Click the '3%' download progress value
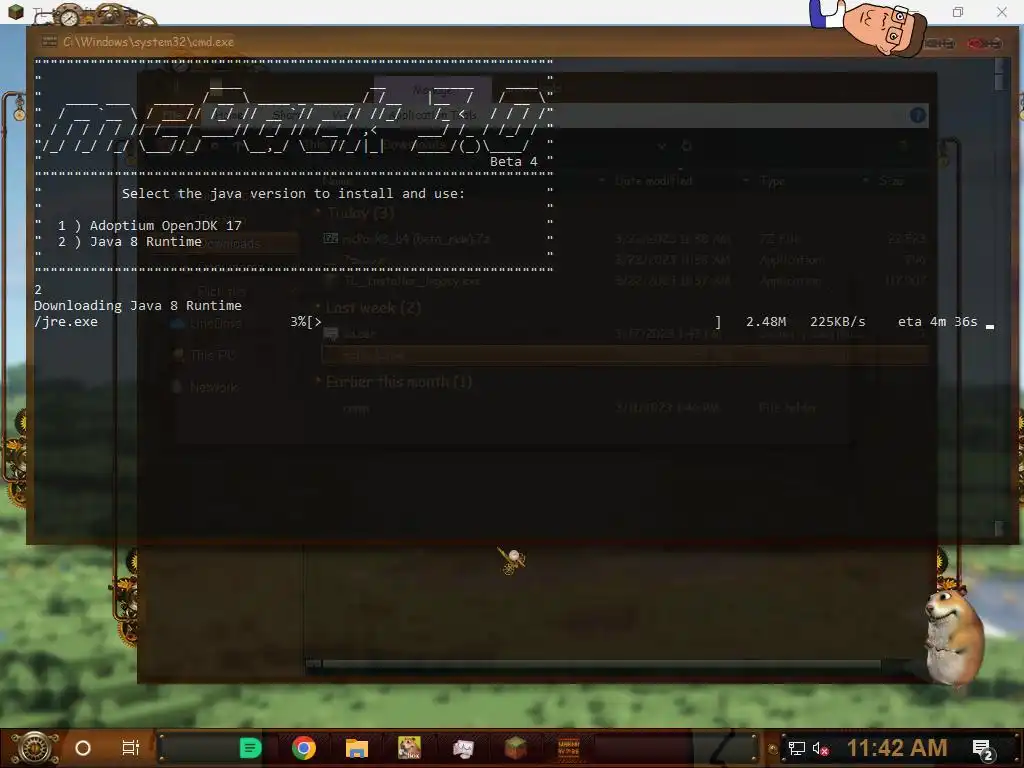Viewport: 1024px width, 768px height. tap(298, 322)
